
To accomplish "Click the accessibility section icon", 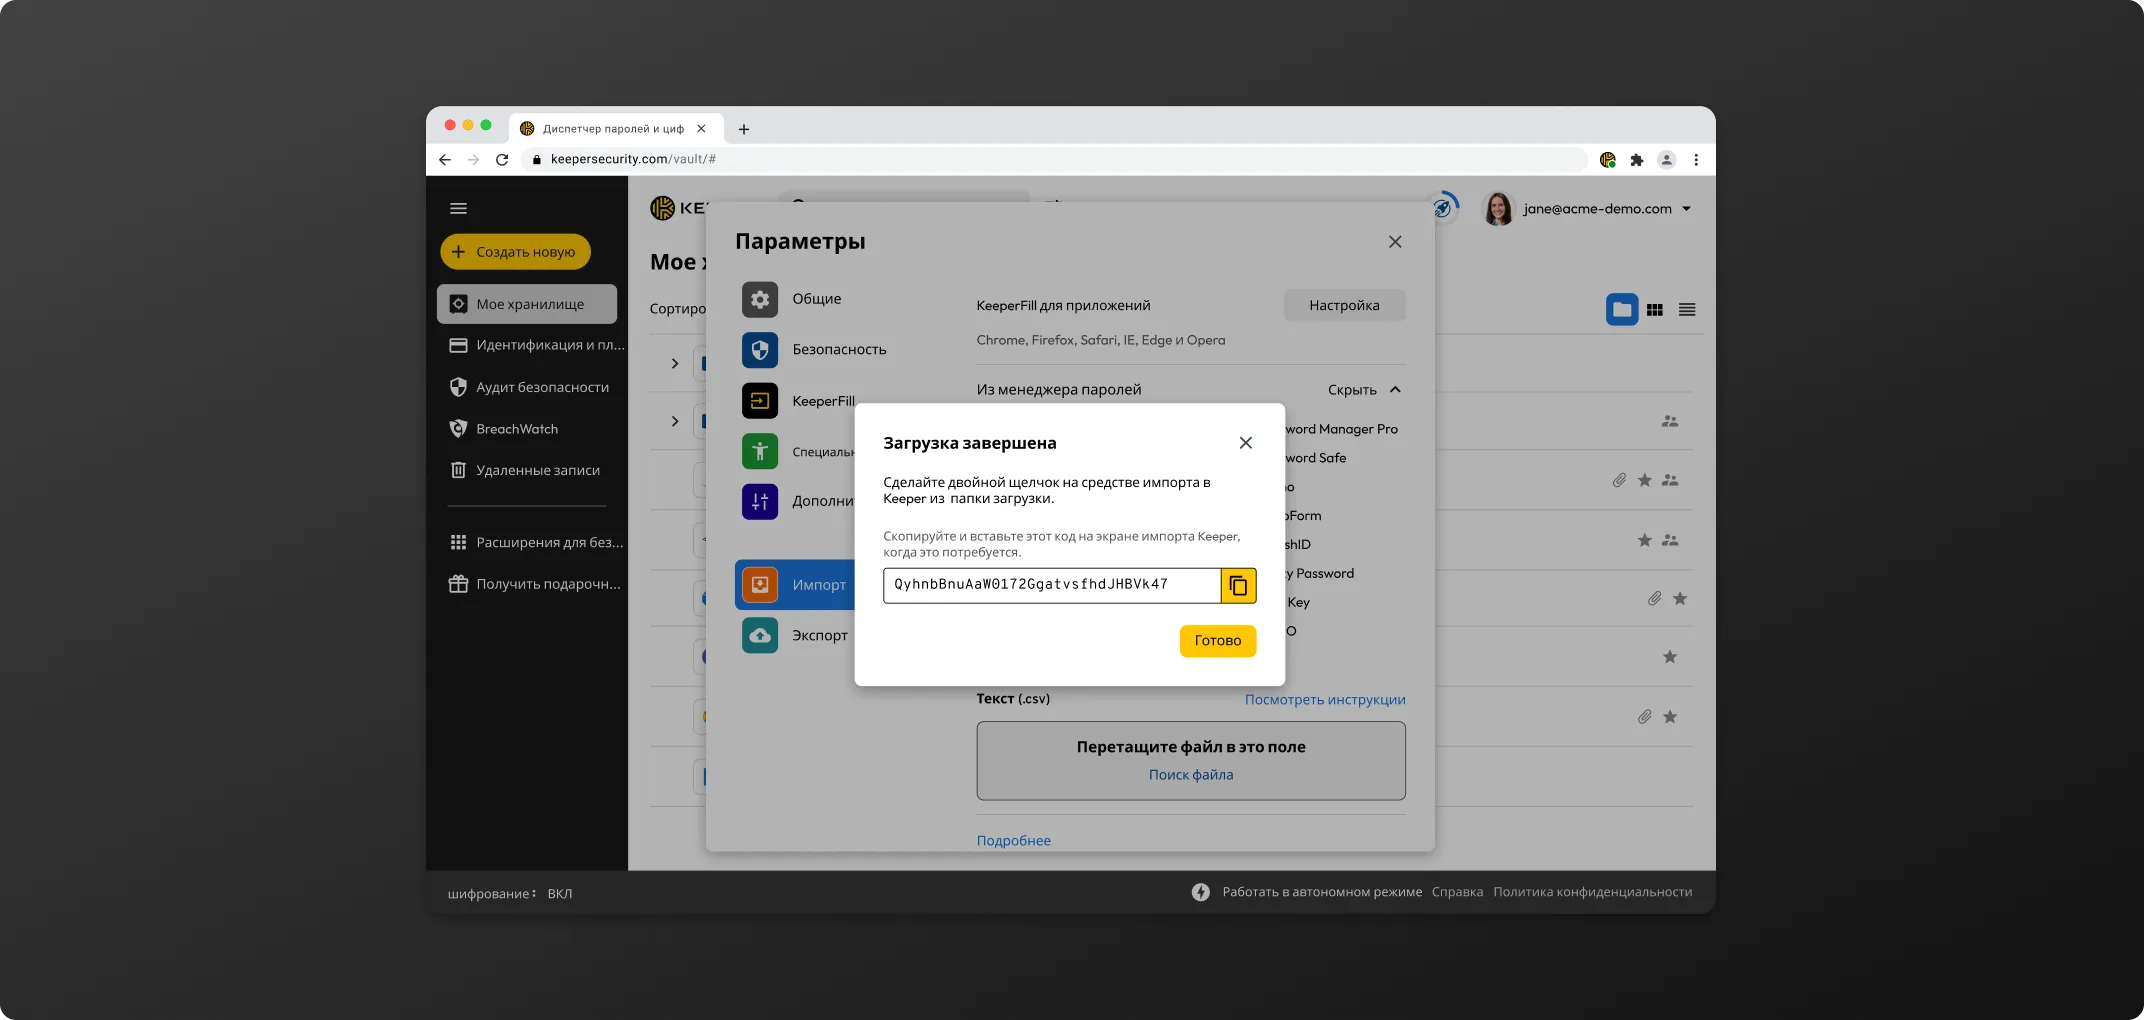I will click(760, 451).
